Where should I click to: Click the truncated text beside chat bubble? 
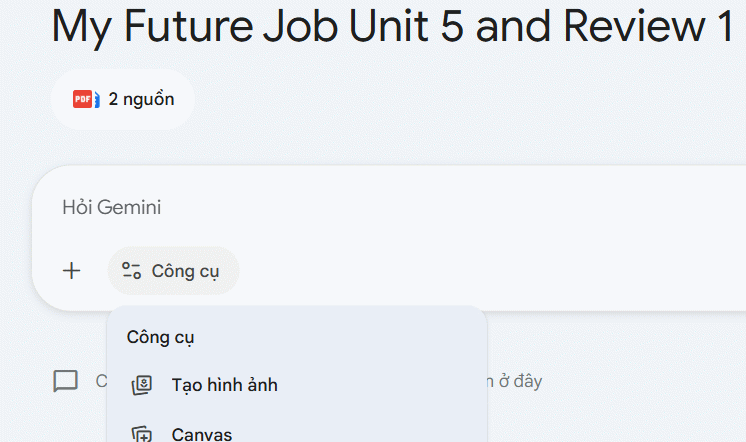[100, 381]
